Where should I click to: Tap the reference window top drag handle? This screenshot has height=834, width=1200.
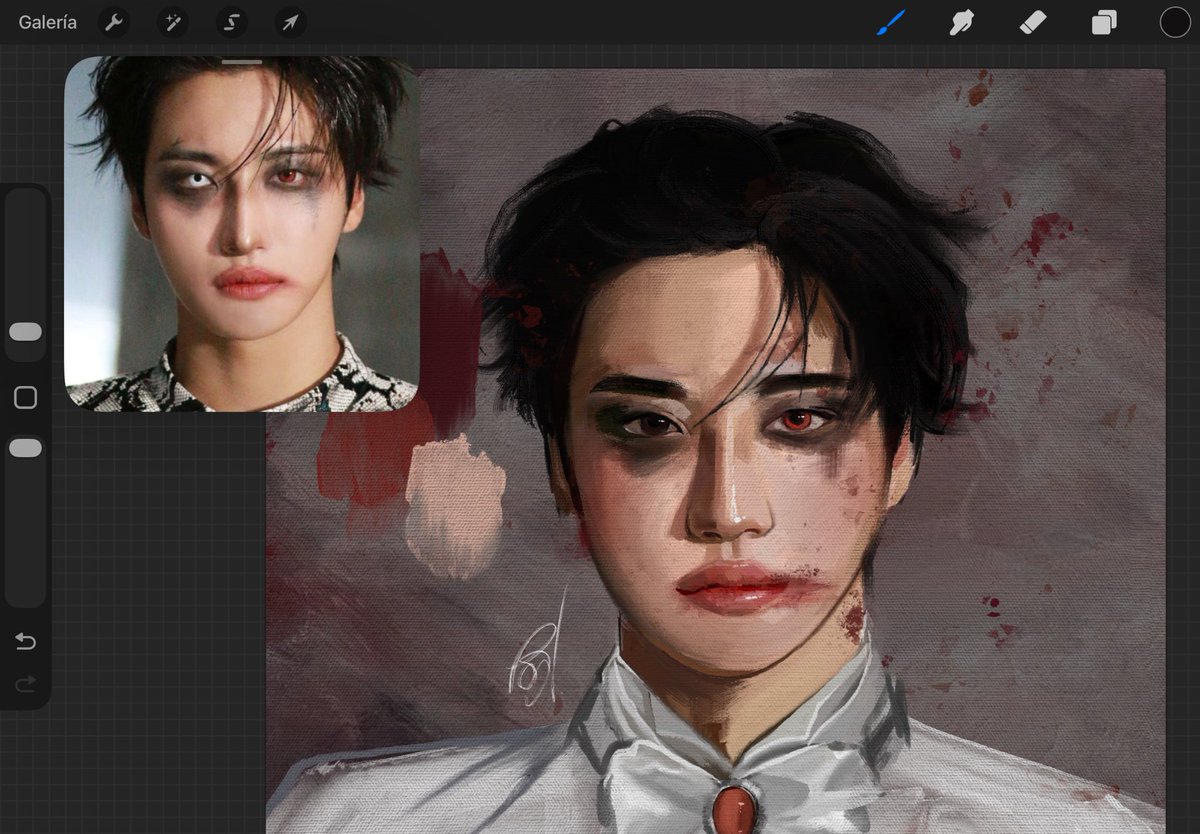(242, 62)
